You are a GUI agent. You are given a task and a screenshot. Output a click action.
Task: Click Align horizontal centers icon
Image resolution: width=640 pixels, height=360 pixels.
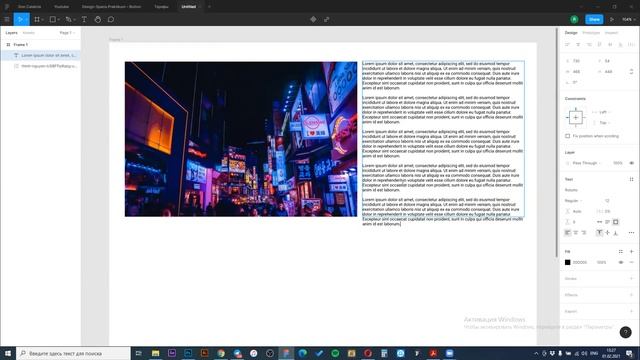coord(578,44)
